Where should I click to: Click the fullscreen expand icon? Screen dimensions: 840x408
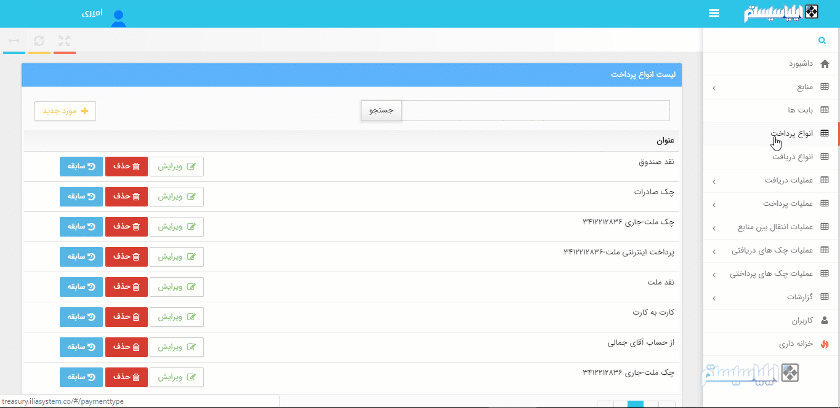64,41
